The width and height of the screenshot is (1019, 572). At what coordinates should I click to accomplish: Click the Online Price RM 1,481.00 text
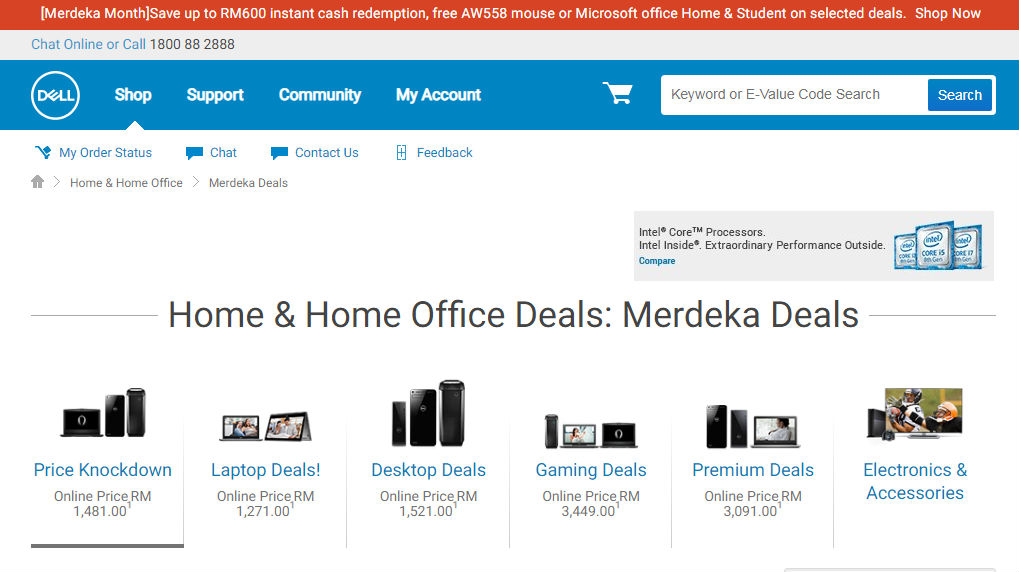tap(103, 504)
